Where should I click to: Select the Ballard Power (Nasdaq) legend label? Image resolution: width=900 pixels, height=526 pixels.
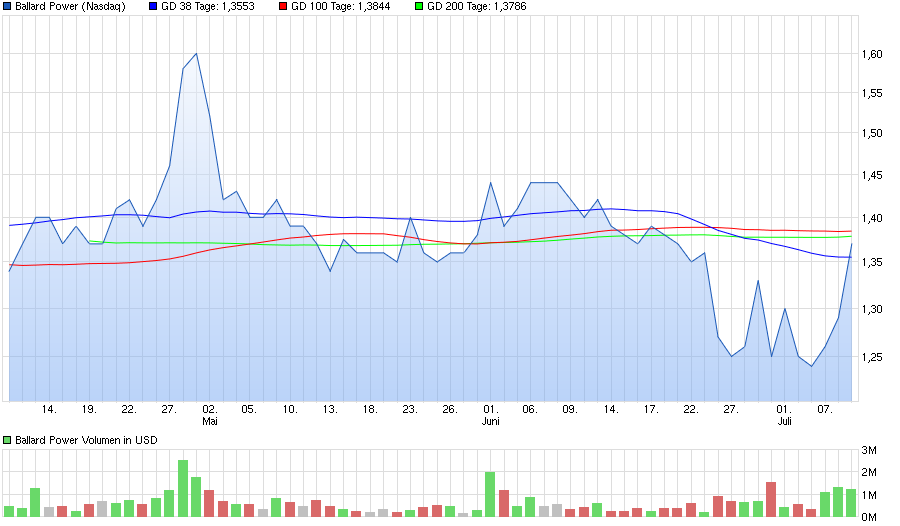coord(70,7)
